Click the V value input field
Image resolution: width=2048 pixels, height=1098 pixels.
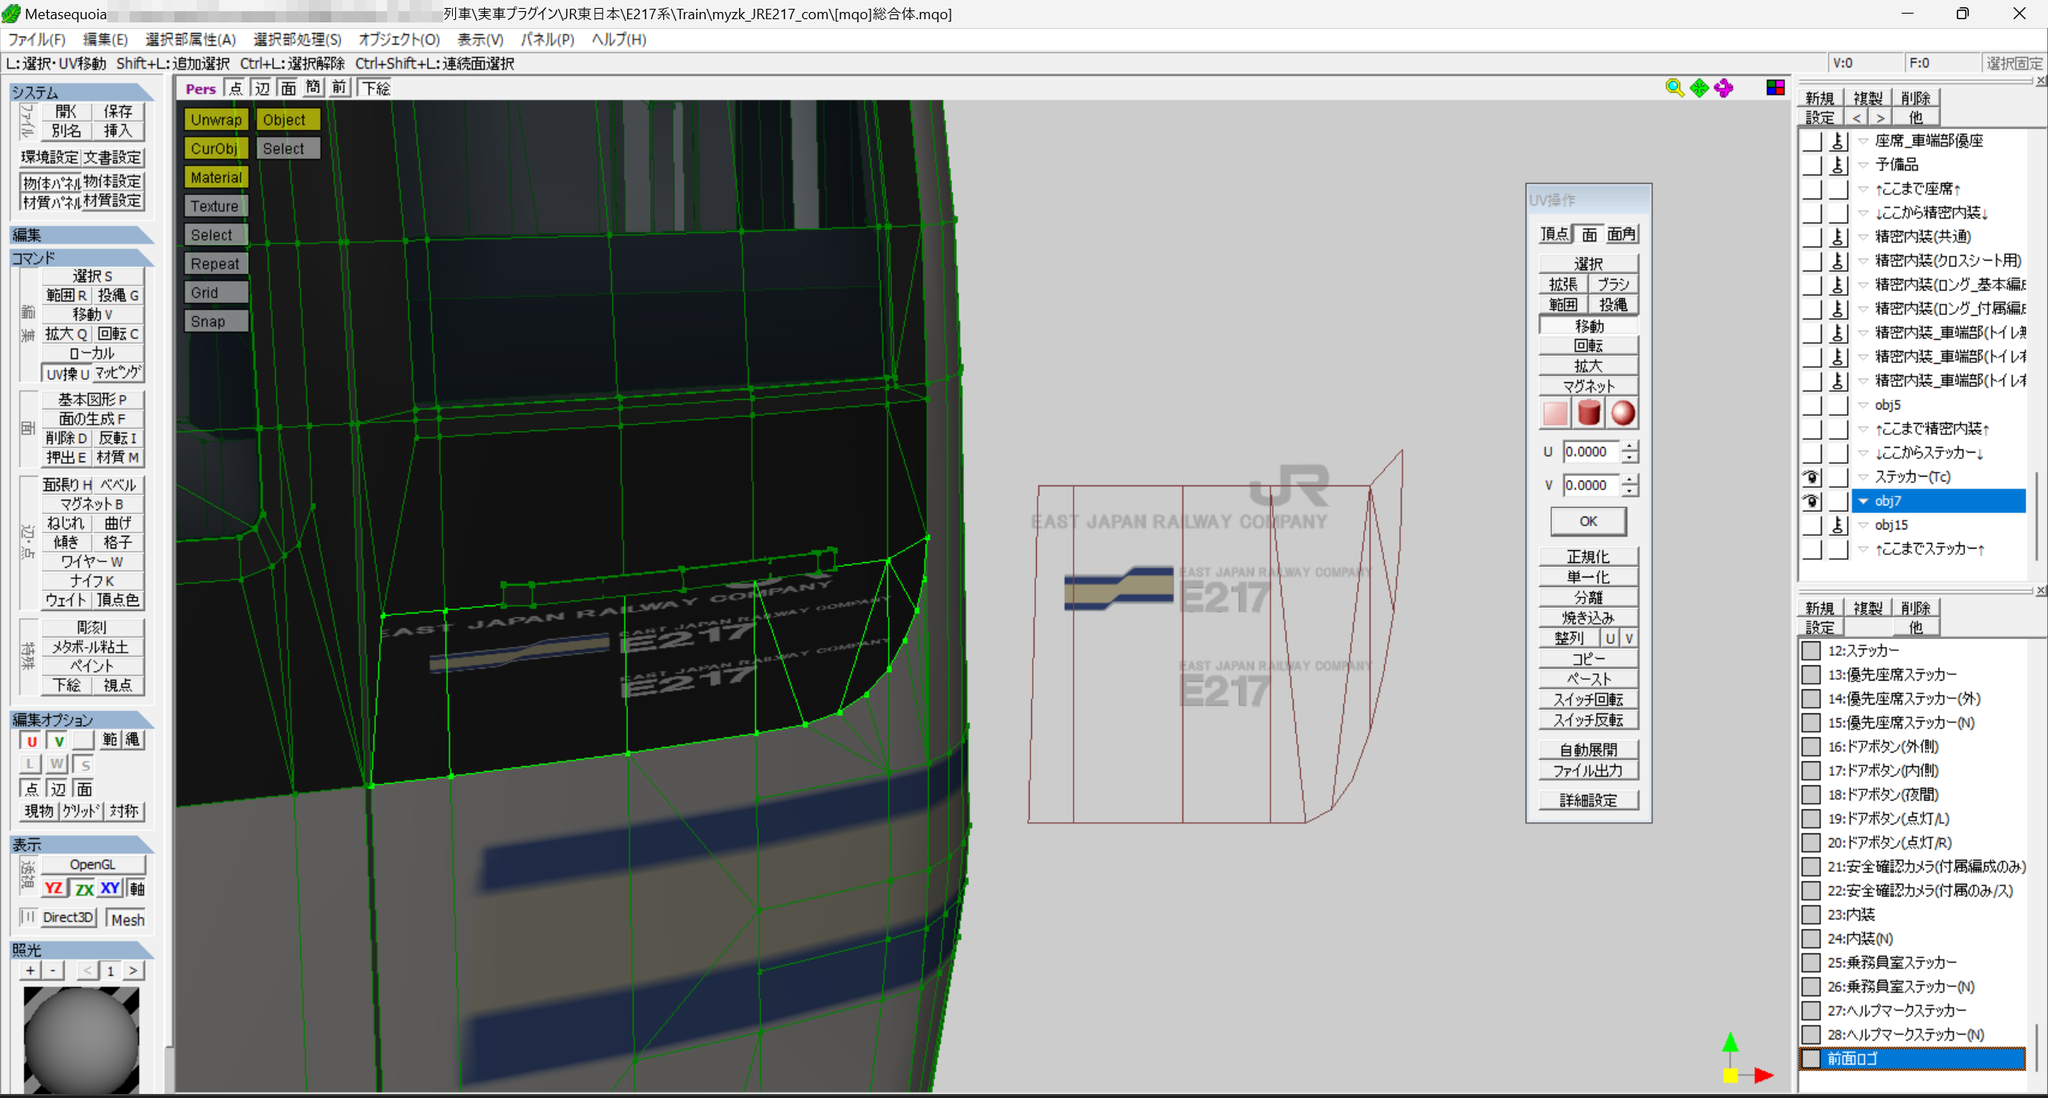pos(1591,485)
